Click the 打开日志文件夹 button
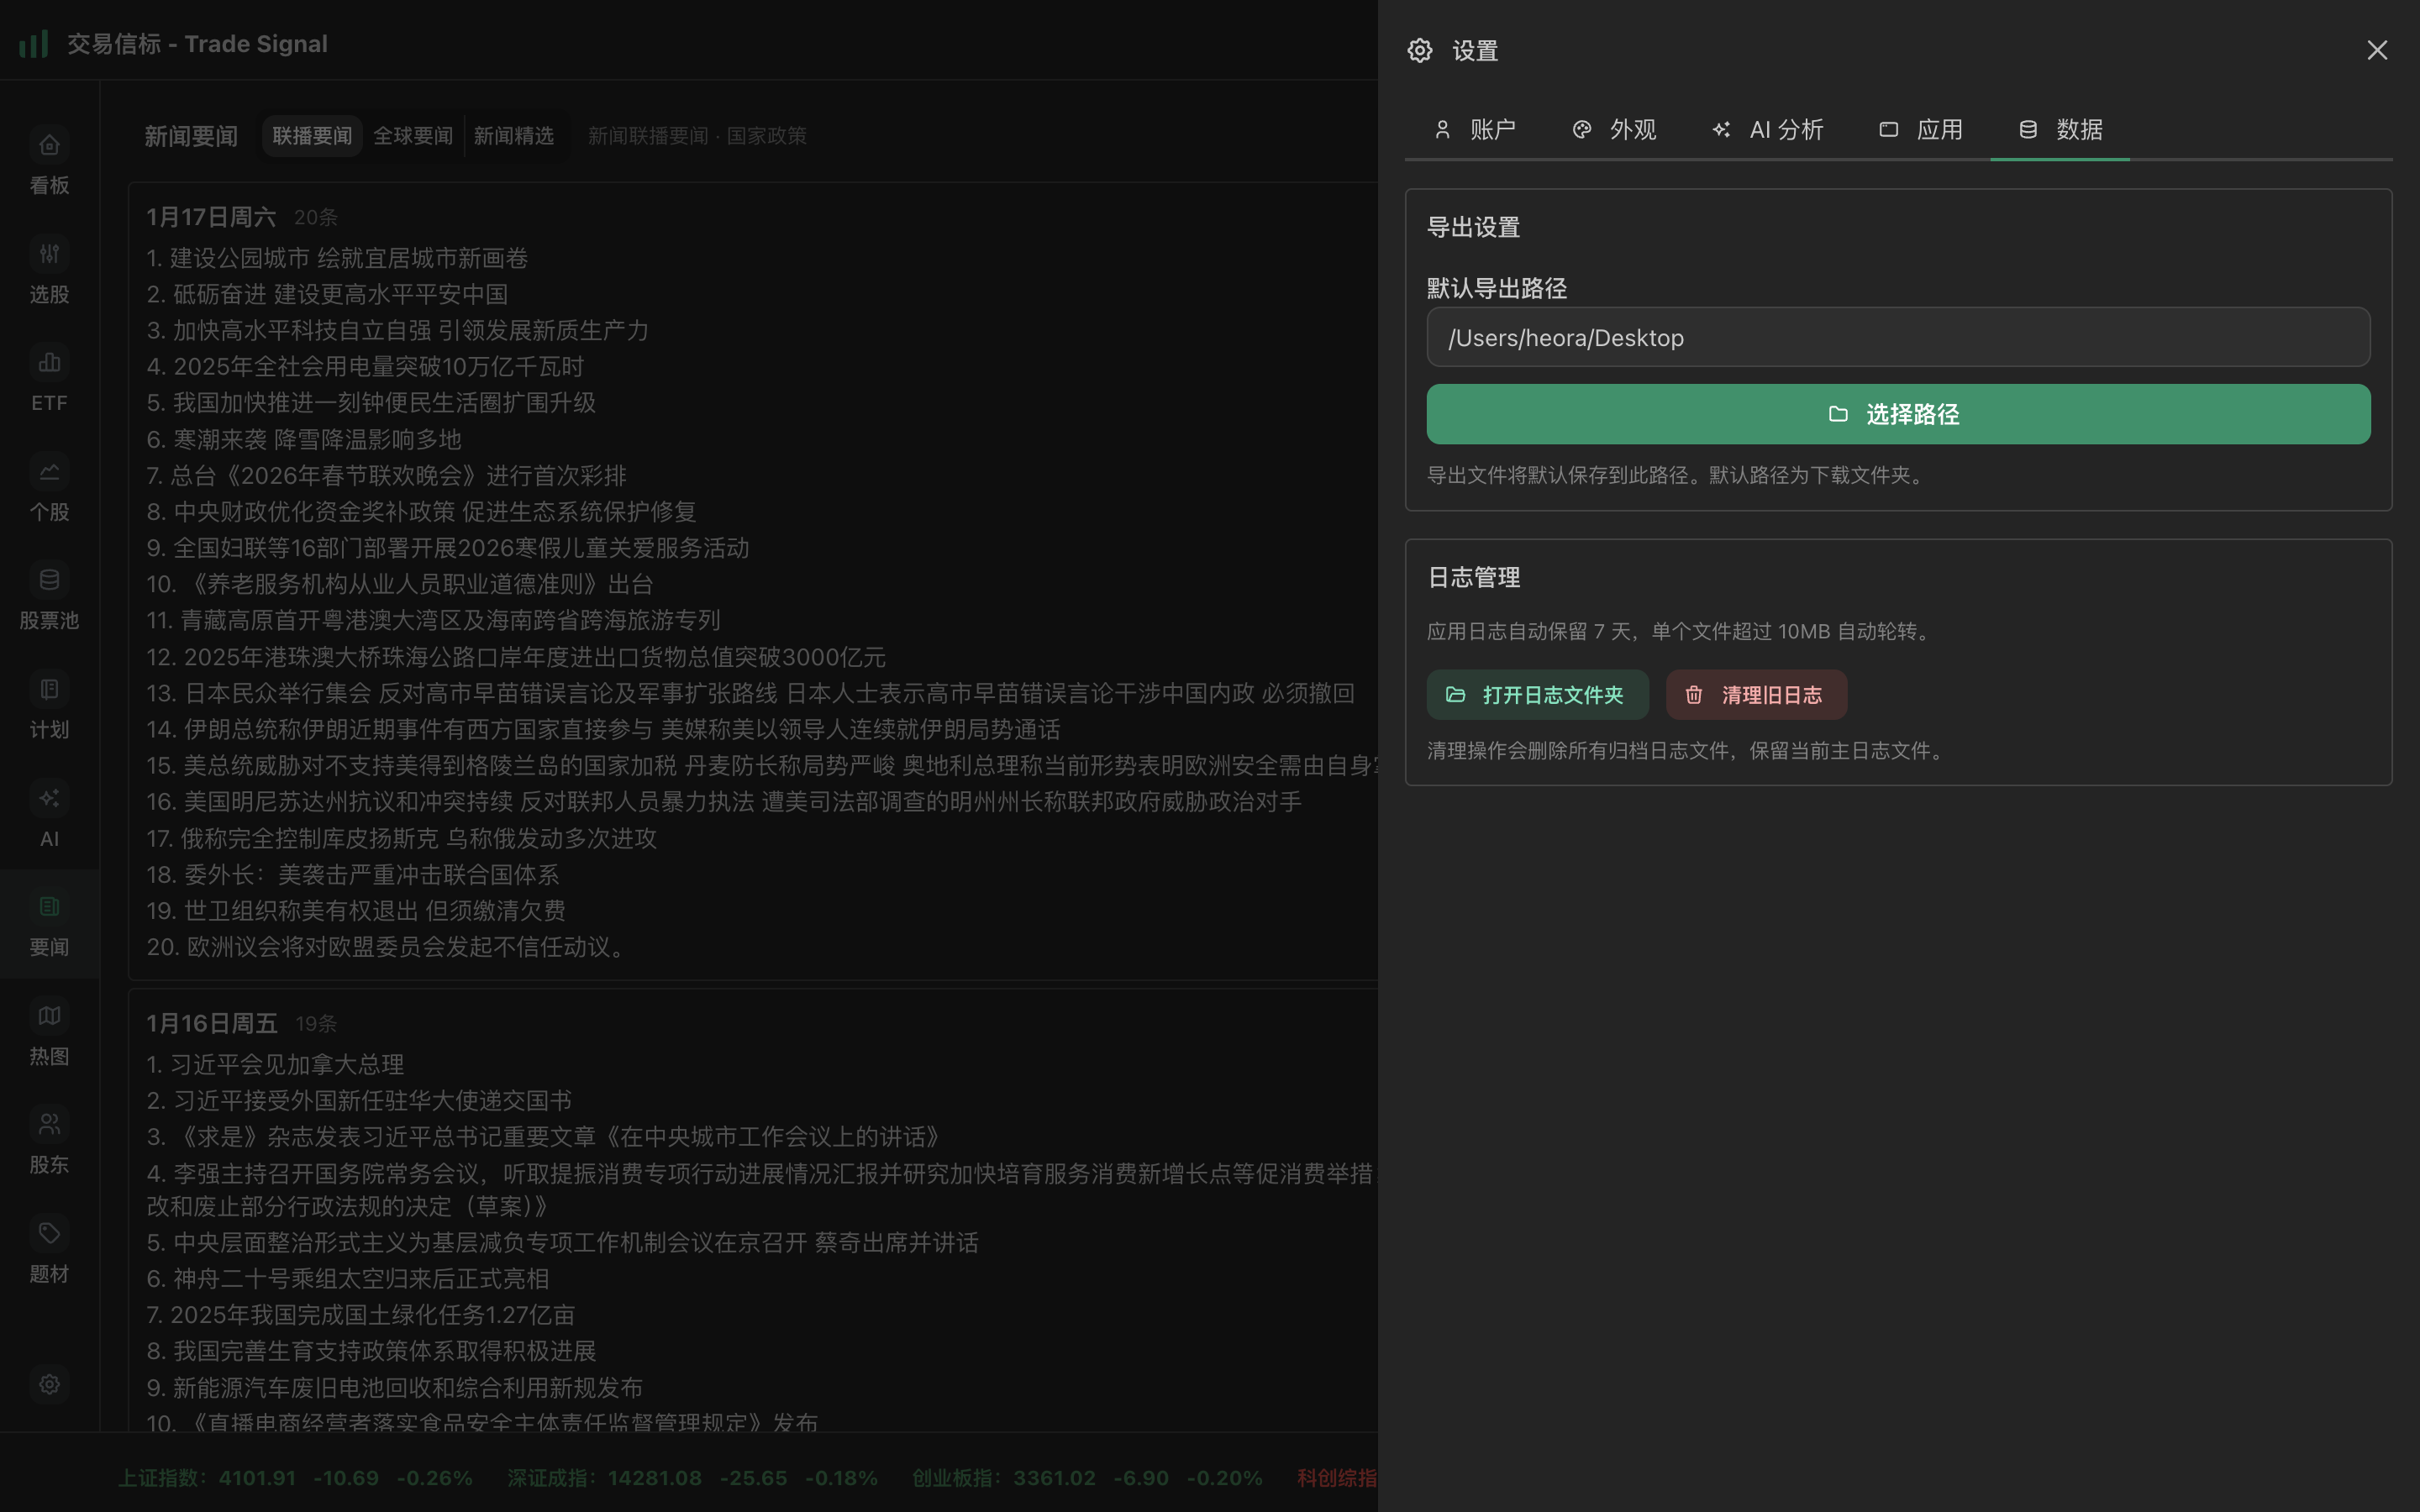Image resolution: width=2420 pixels, height=1512 pixels. point(1537,695)
